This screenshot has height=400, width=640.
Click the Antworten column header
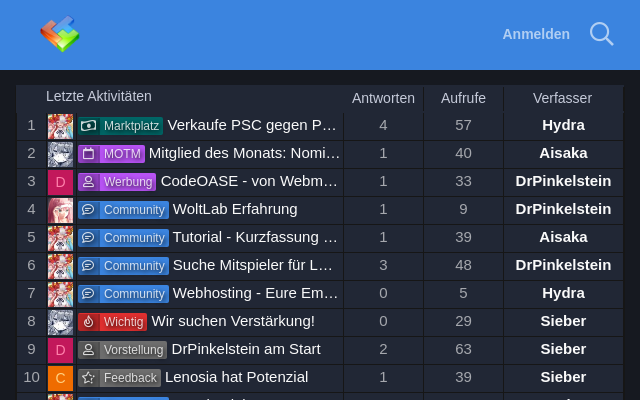click(x=383, y=98)
